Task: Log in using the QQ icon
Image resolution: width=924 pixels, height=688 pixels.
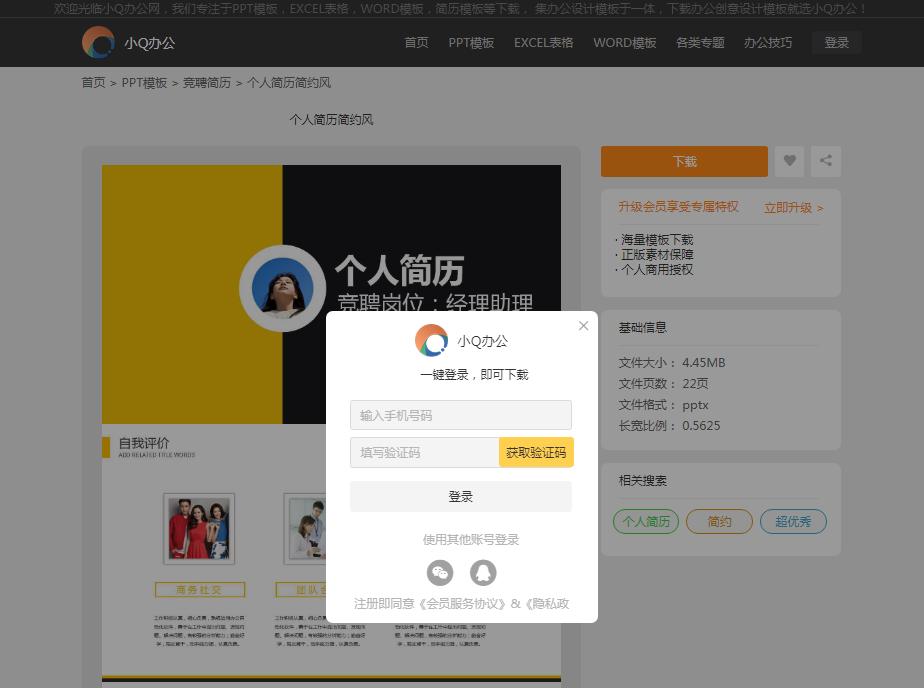Action: [x=482, y=573]
